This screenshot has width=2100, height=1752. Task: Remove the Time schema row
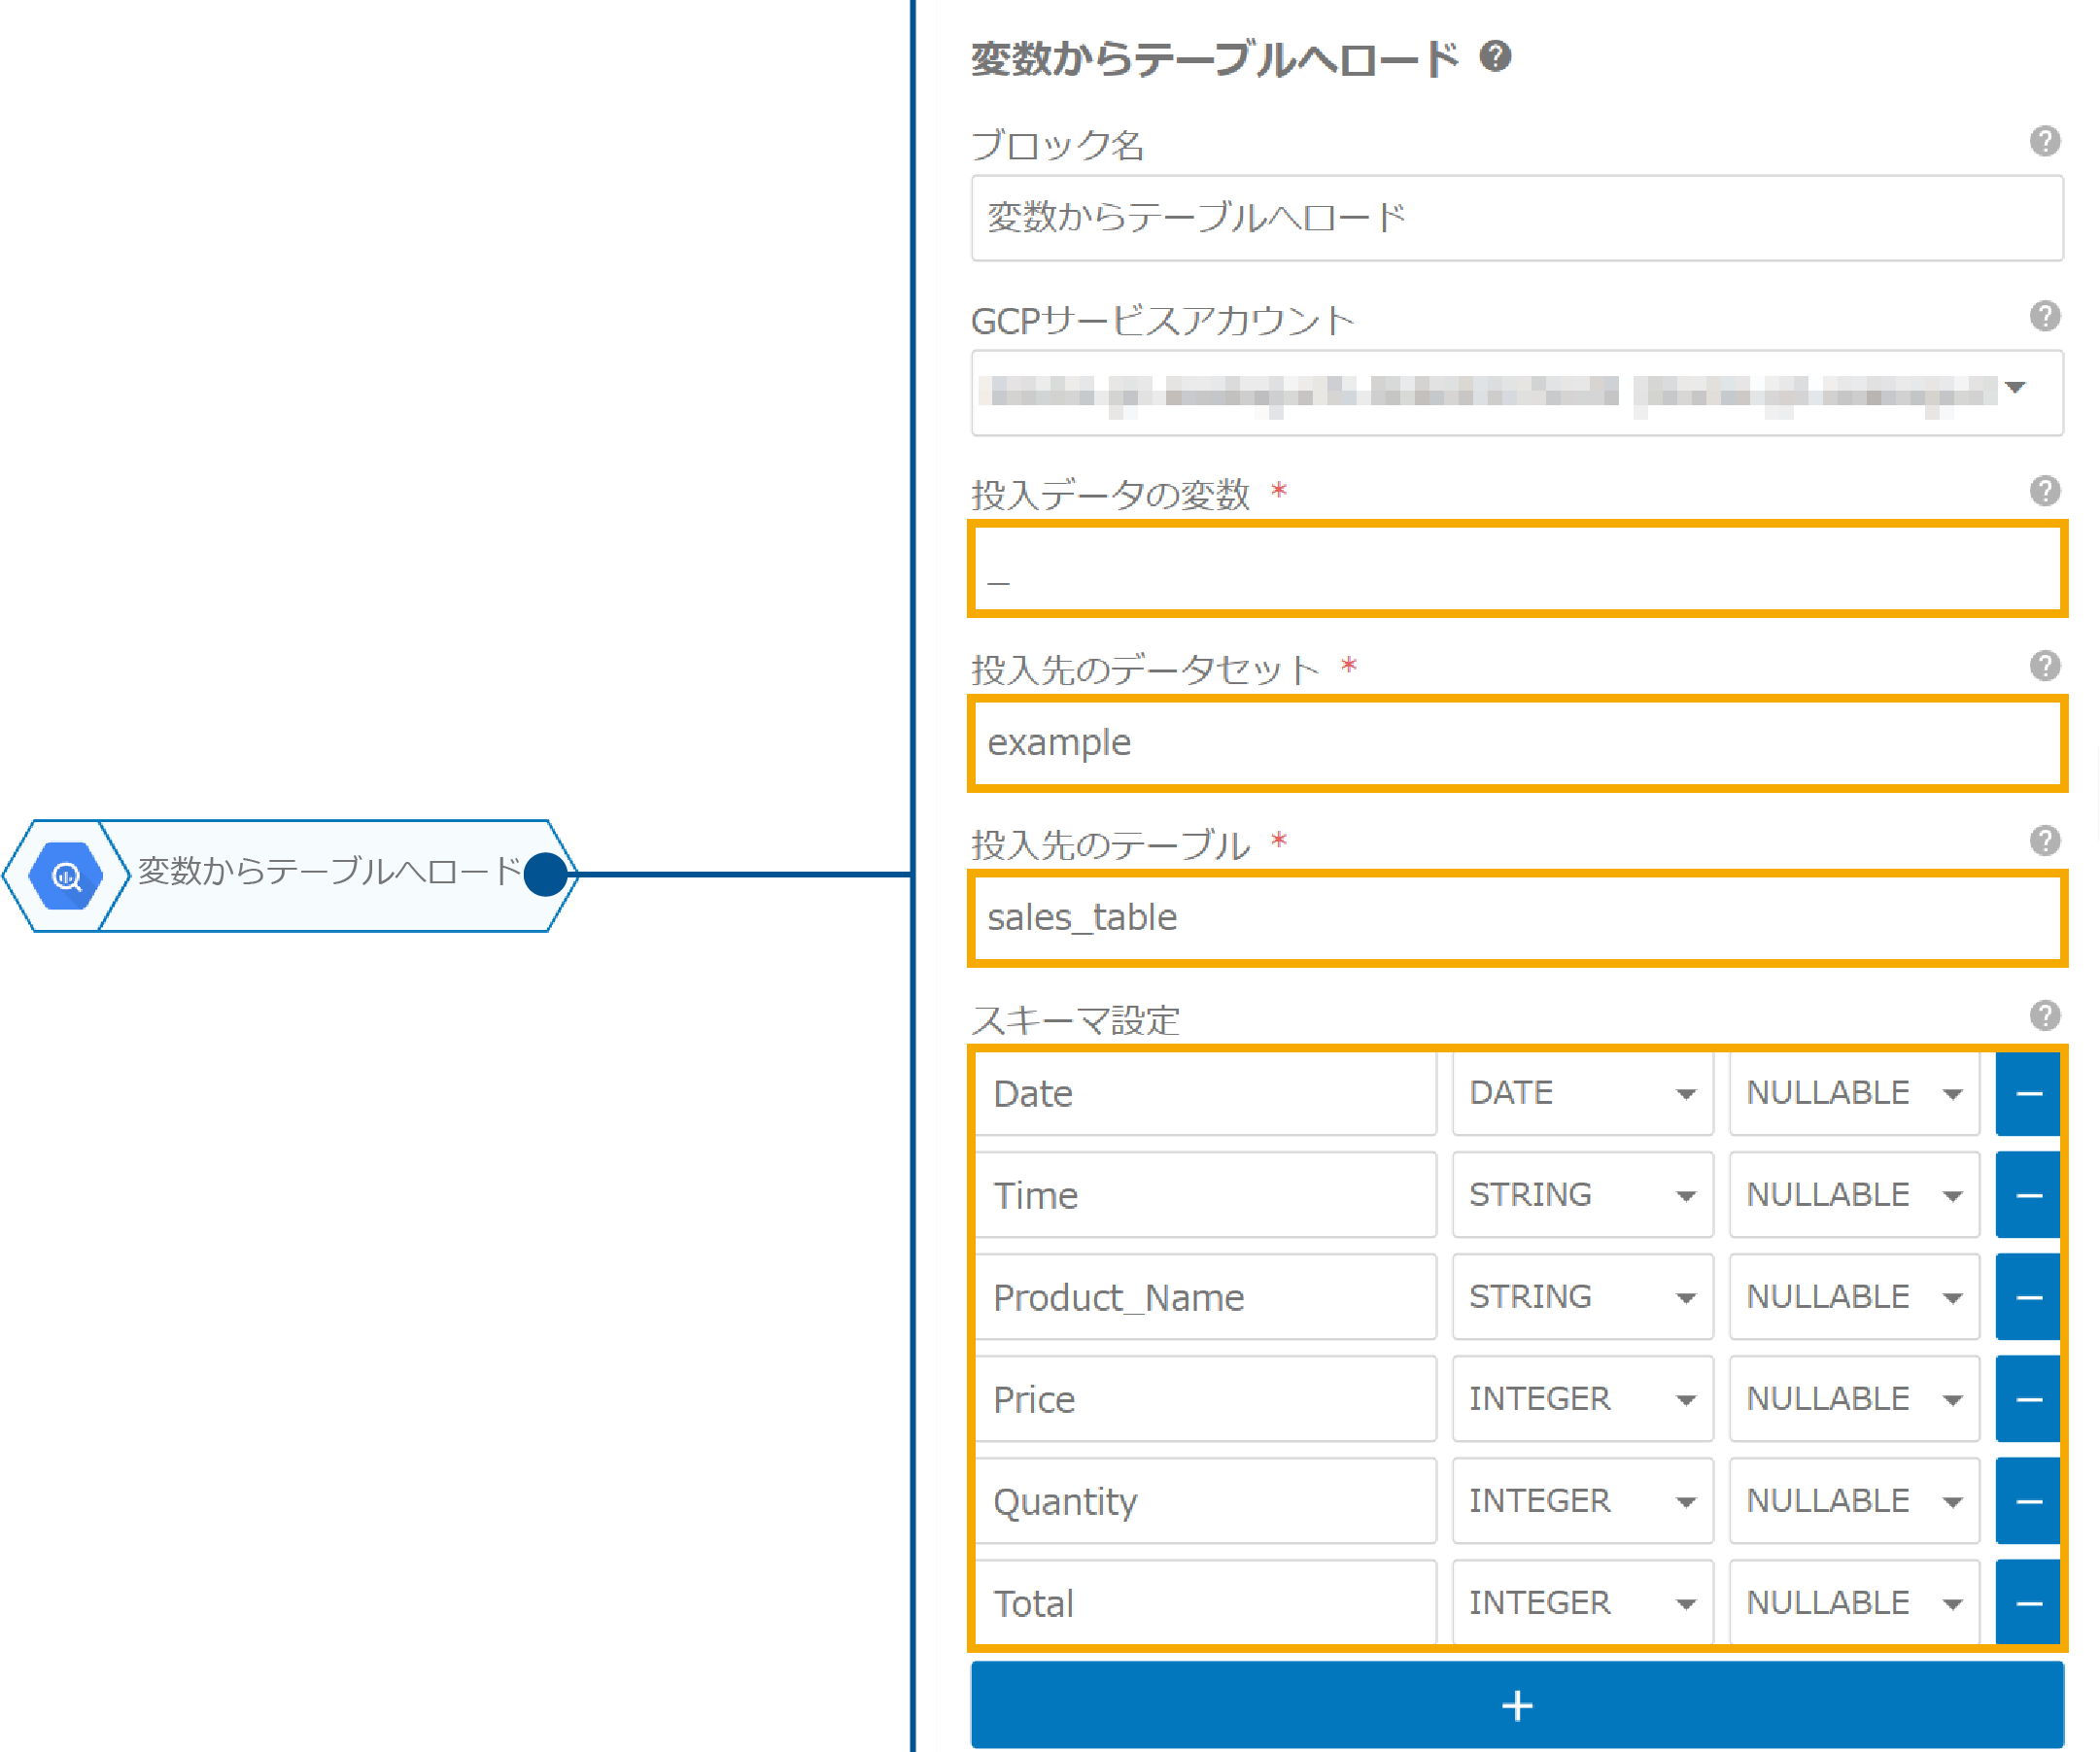click(x=2028, y=1196)
